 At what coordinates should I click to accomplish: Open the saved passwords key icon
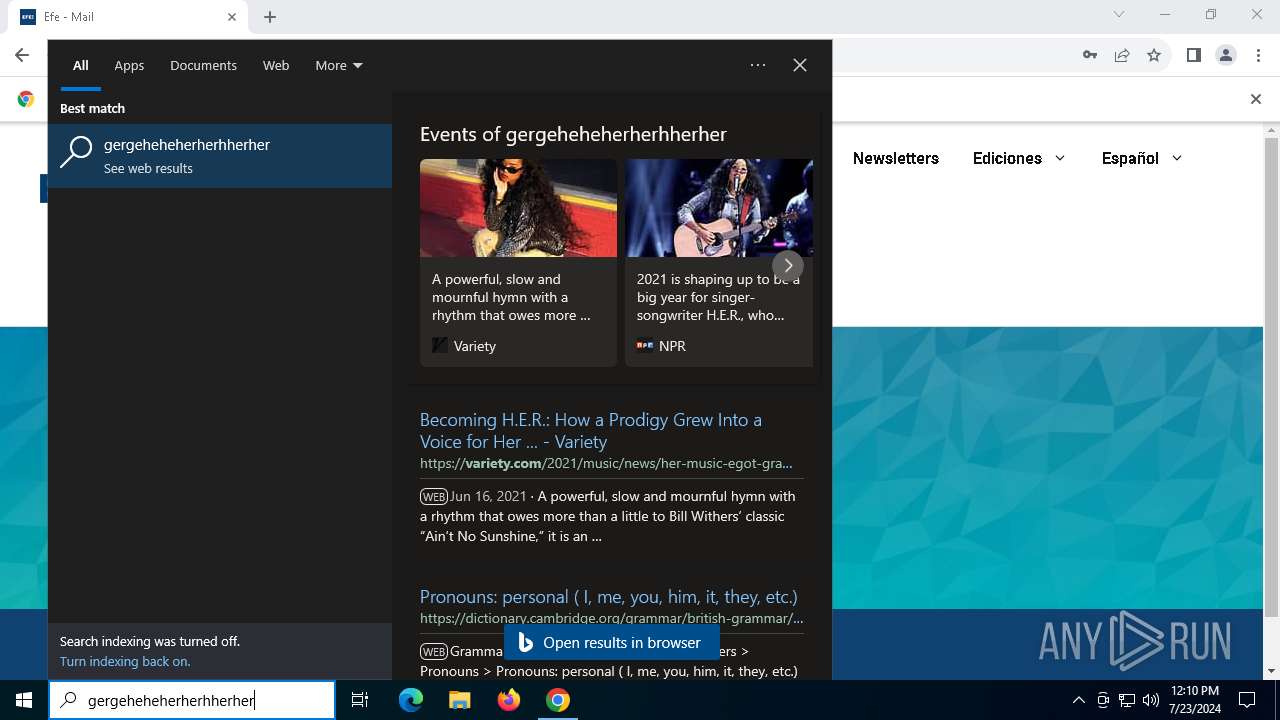point(1090,55)
